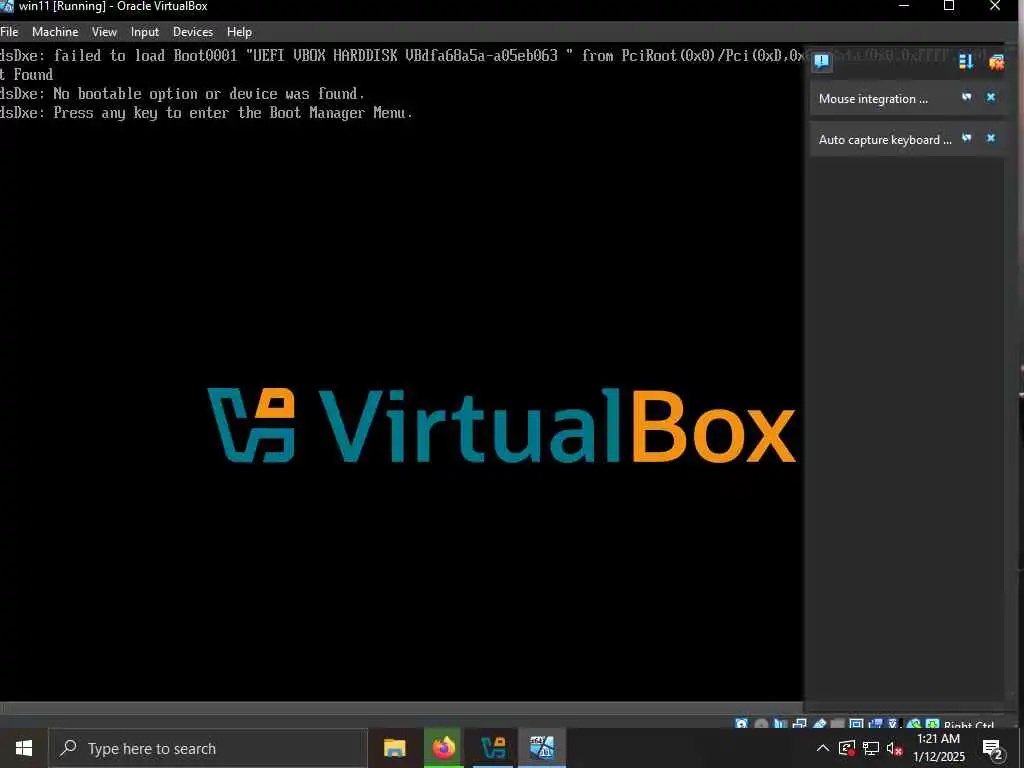
Task: Open the network tray icon
Action: click(871, 748)
